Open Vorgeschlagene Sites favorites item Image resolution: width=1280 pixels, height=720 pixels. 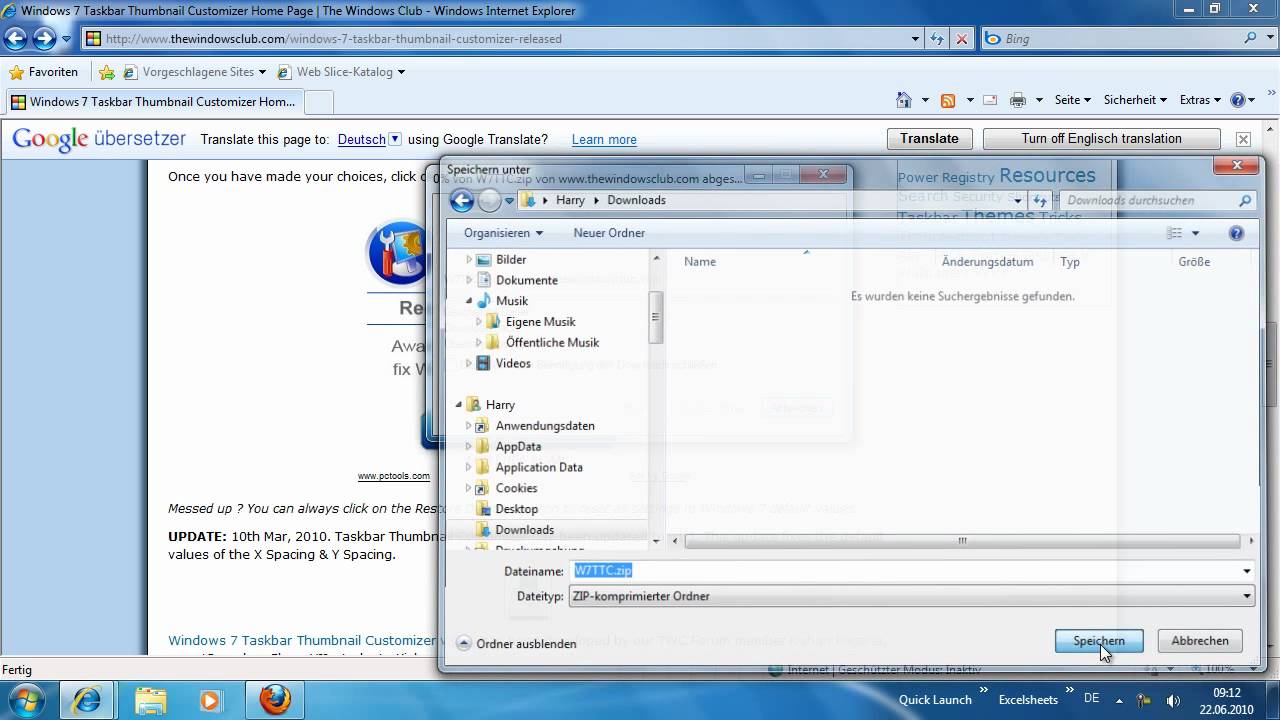[195, 72]
